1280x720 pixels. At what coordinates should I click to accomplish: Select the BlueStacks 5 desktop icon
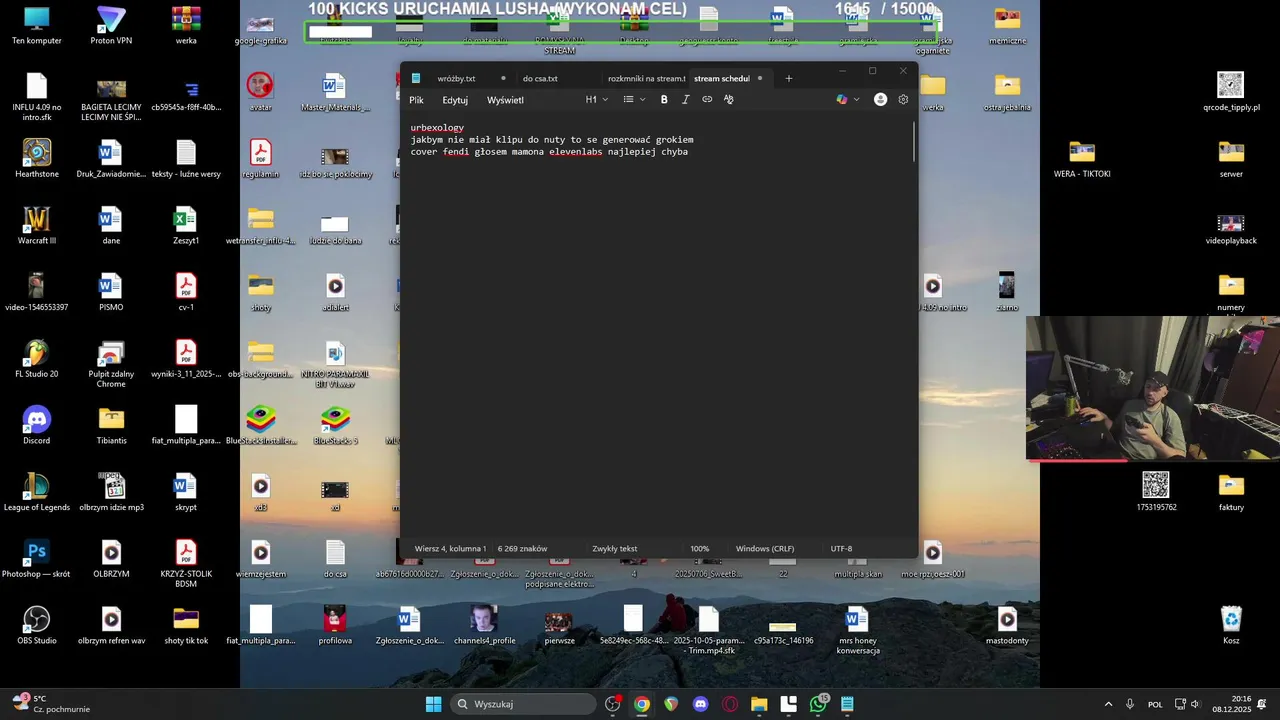[335, 426]
